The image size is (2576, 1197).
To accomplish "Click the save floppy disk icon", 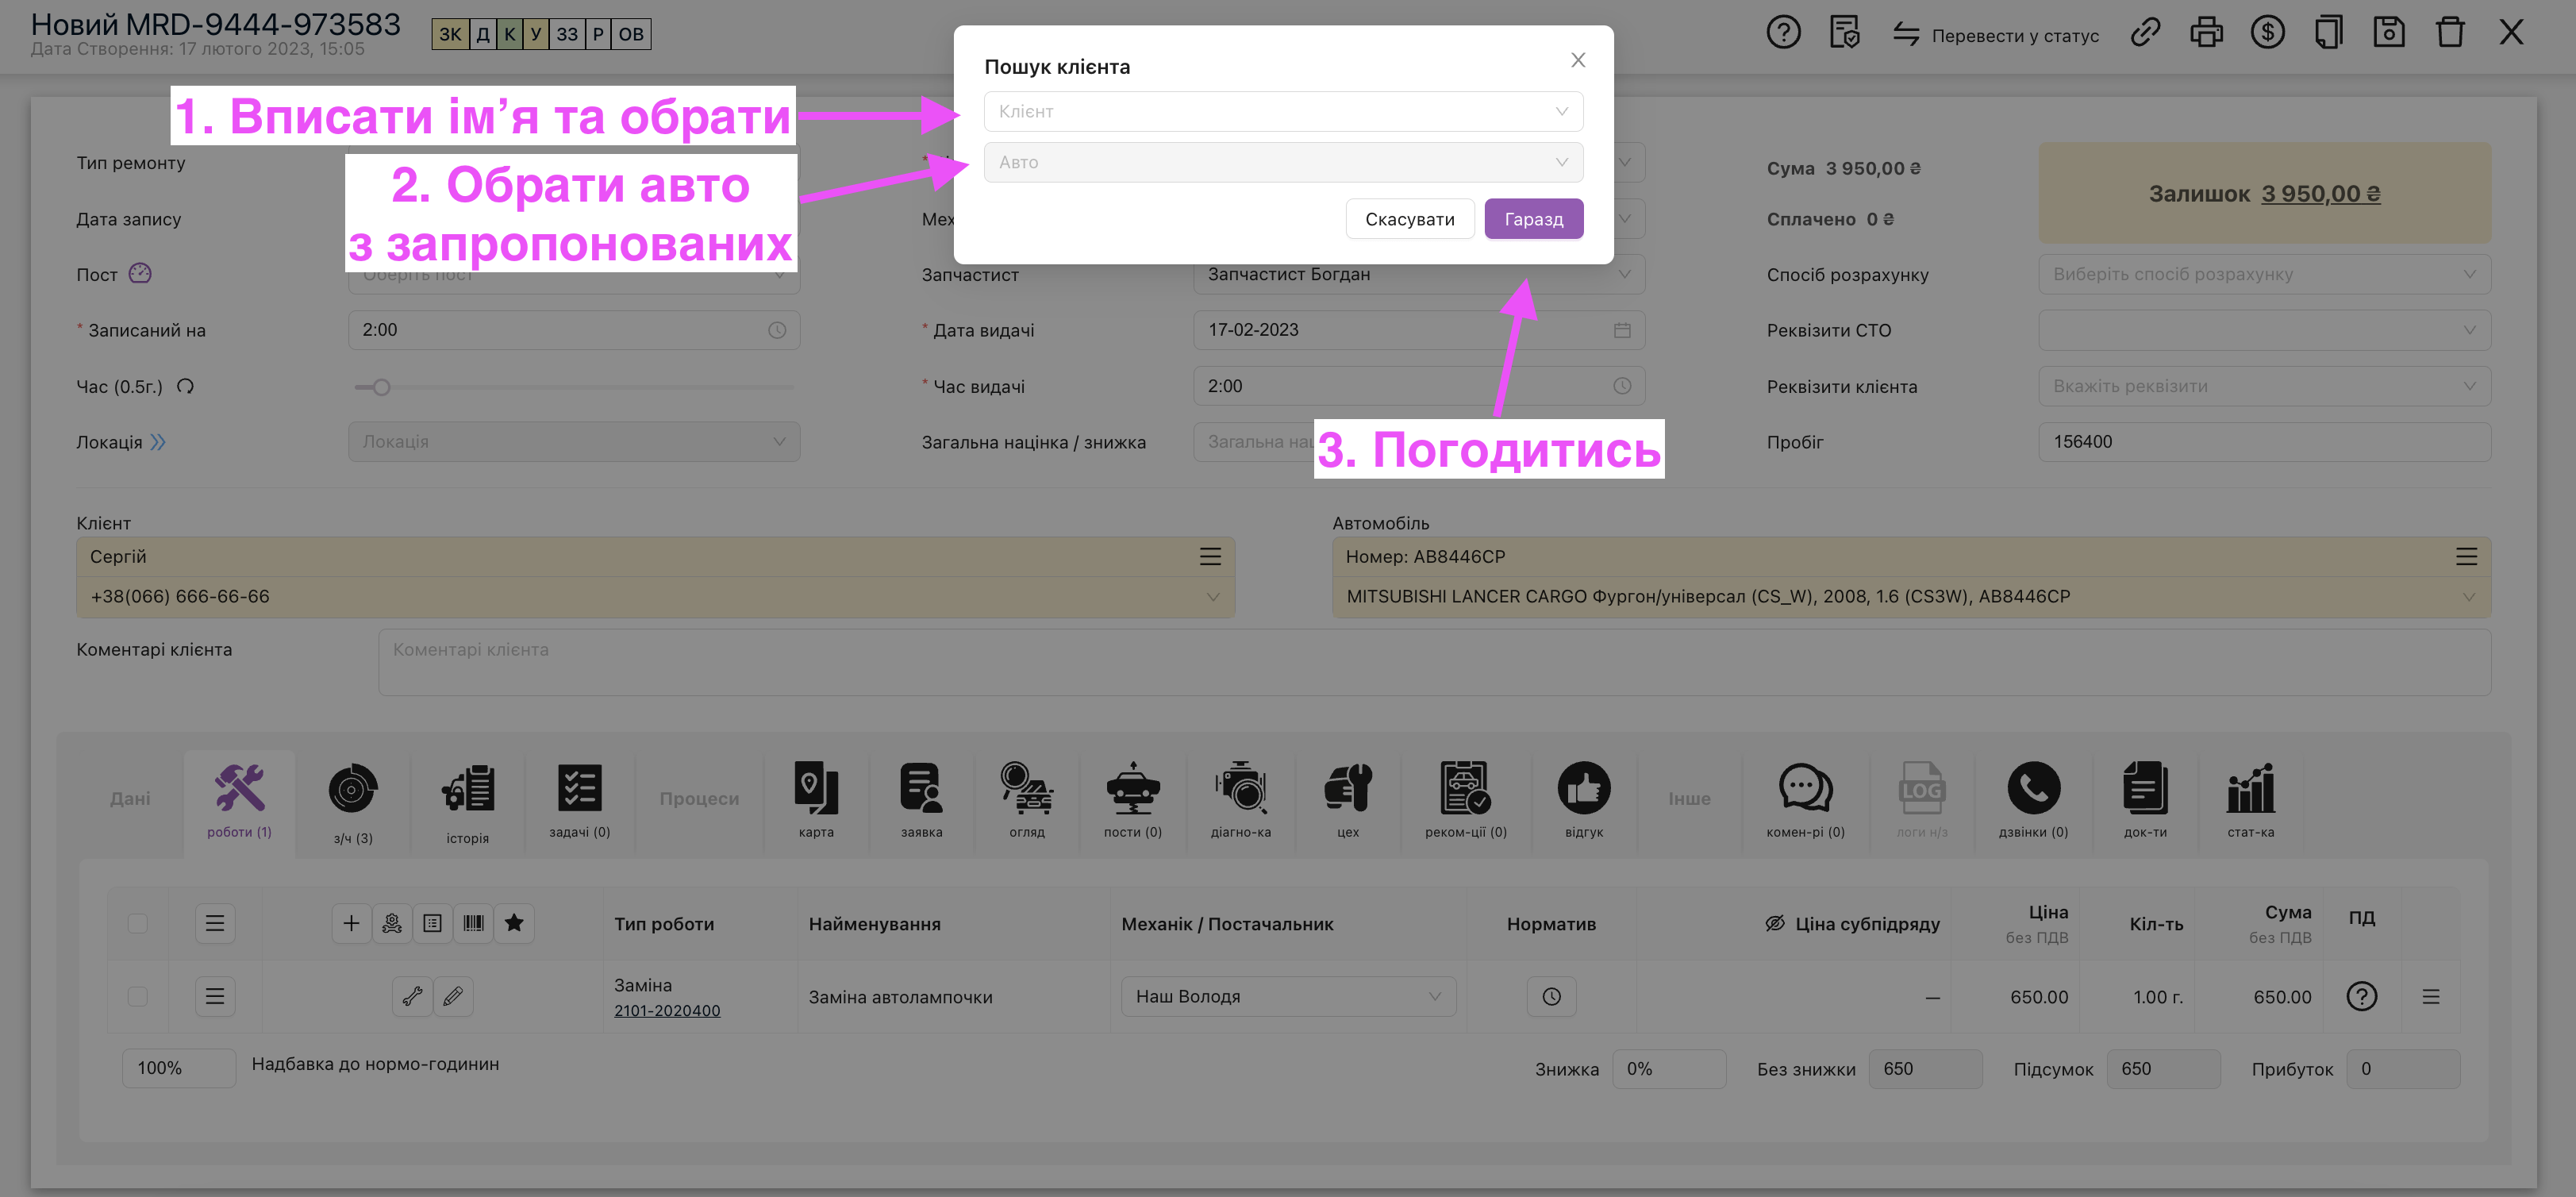I will click(2389, 33).
